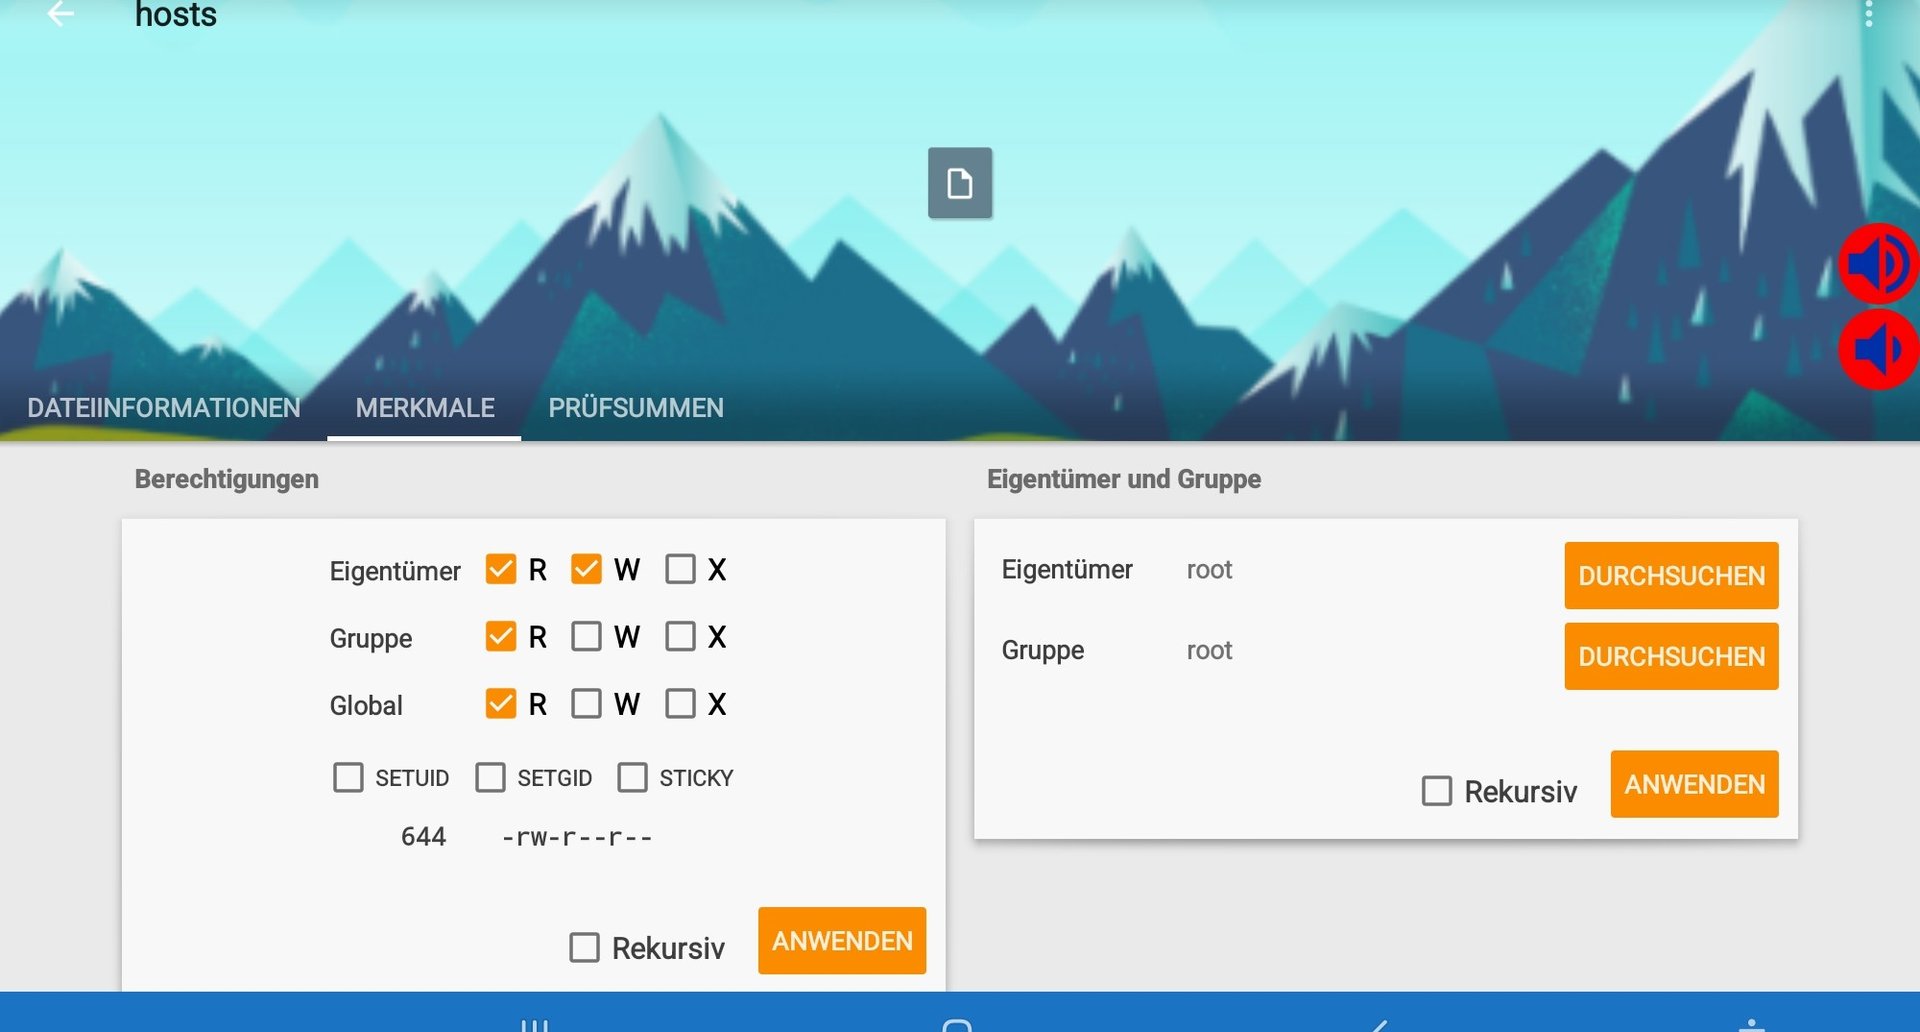Enable the SETUID checkbox
Viewport: 1920px width, 1032px height.
pyautogui.click(x=348, y=777)
